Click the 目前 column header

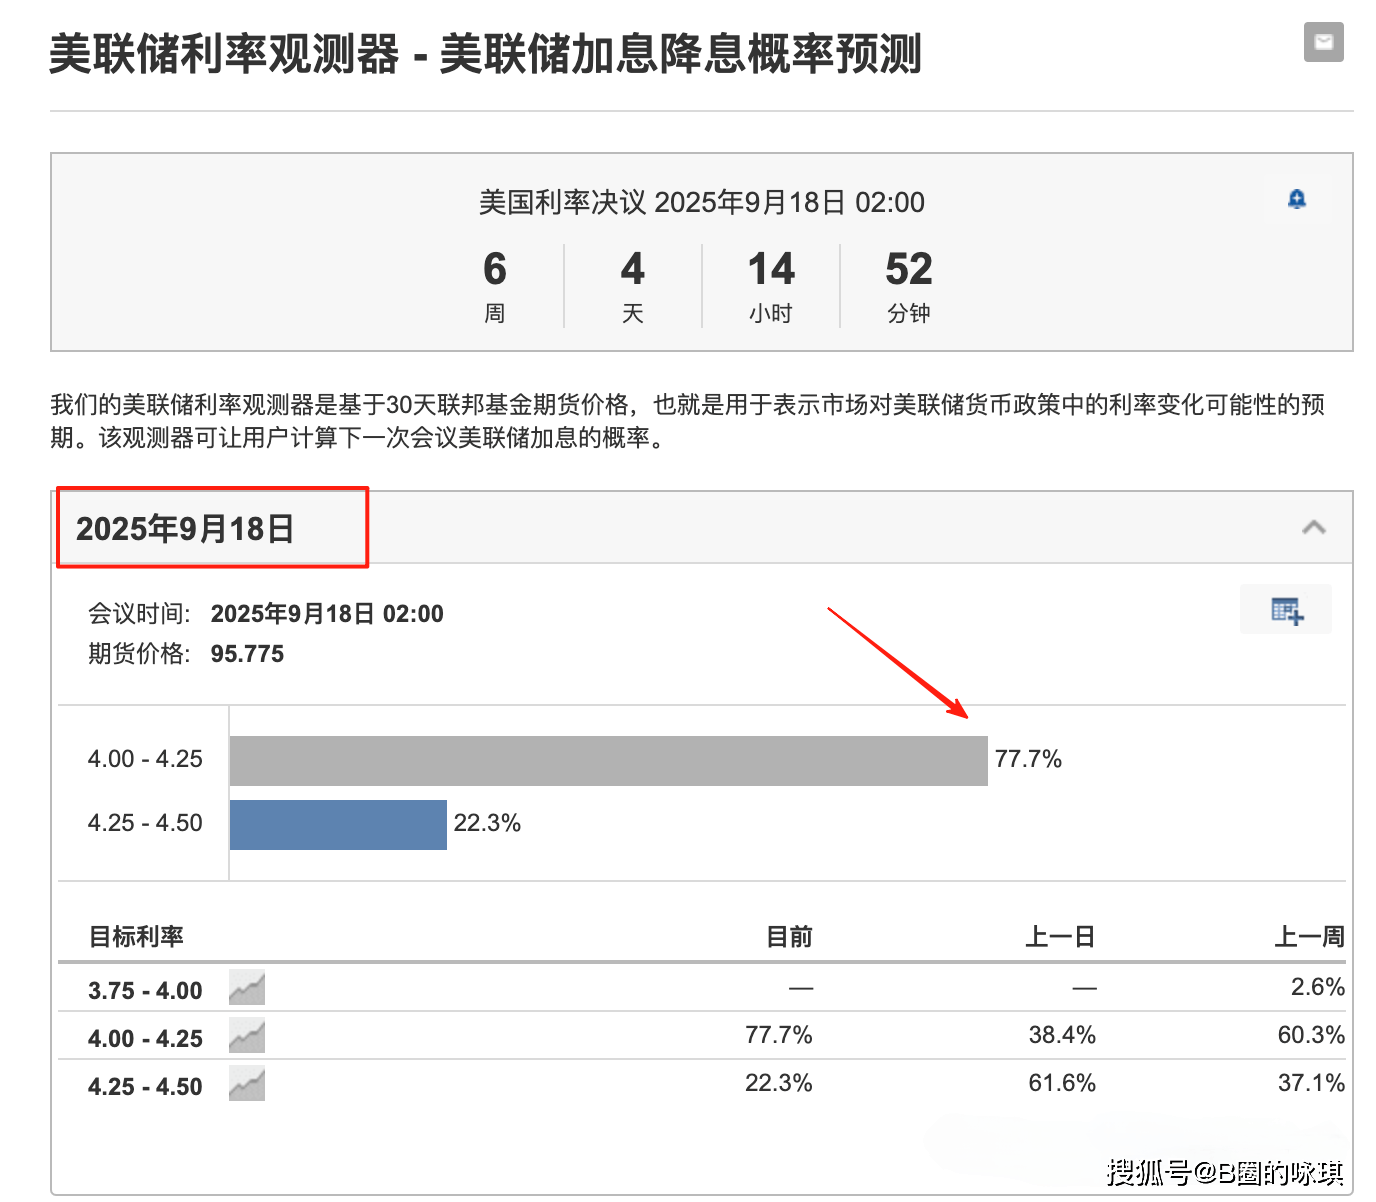789,937
